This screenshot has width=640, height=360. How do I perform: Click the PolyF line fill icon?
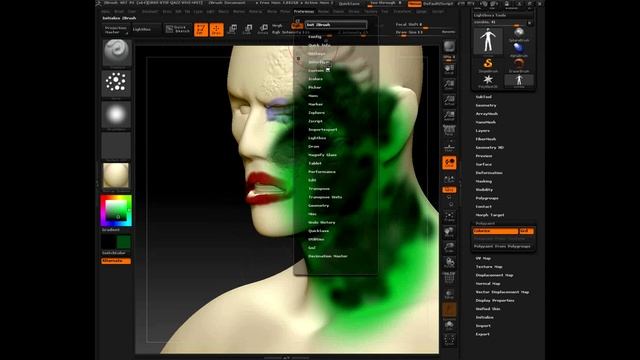click(449, 278)
